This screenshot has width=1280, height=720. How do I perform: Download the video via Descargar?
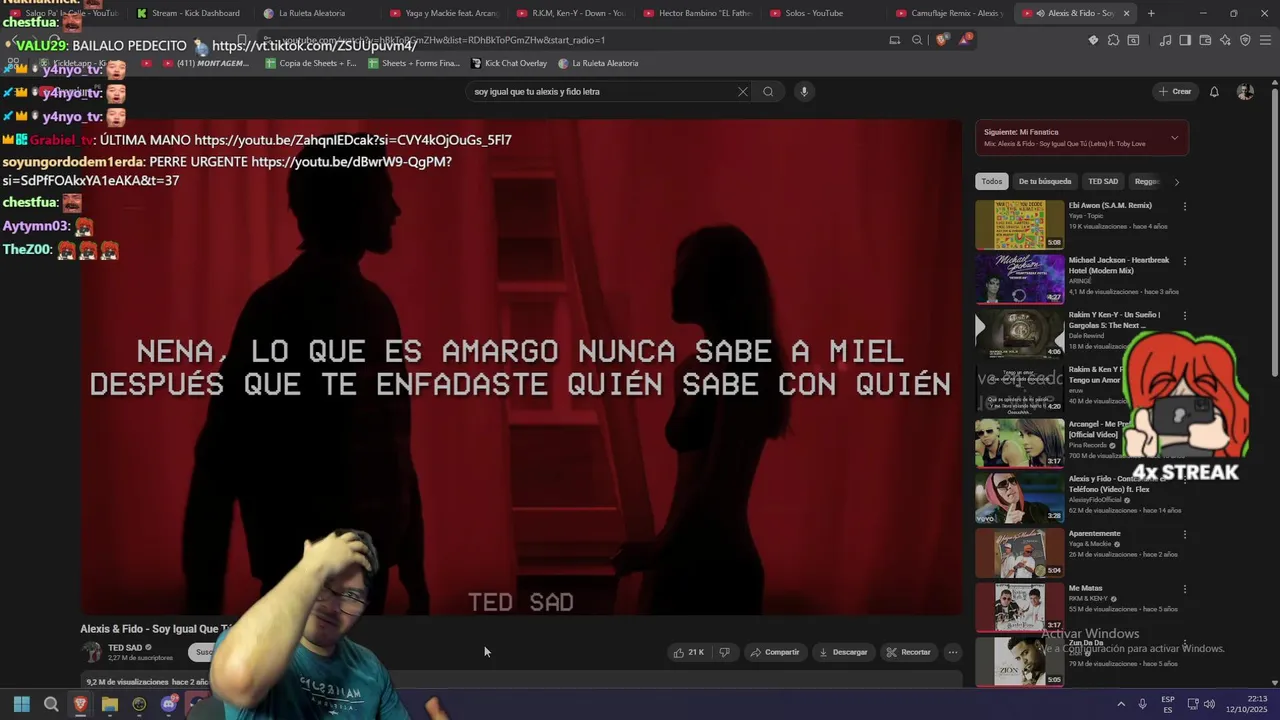[843, 652]
